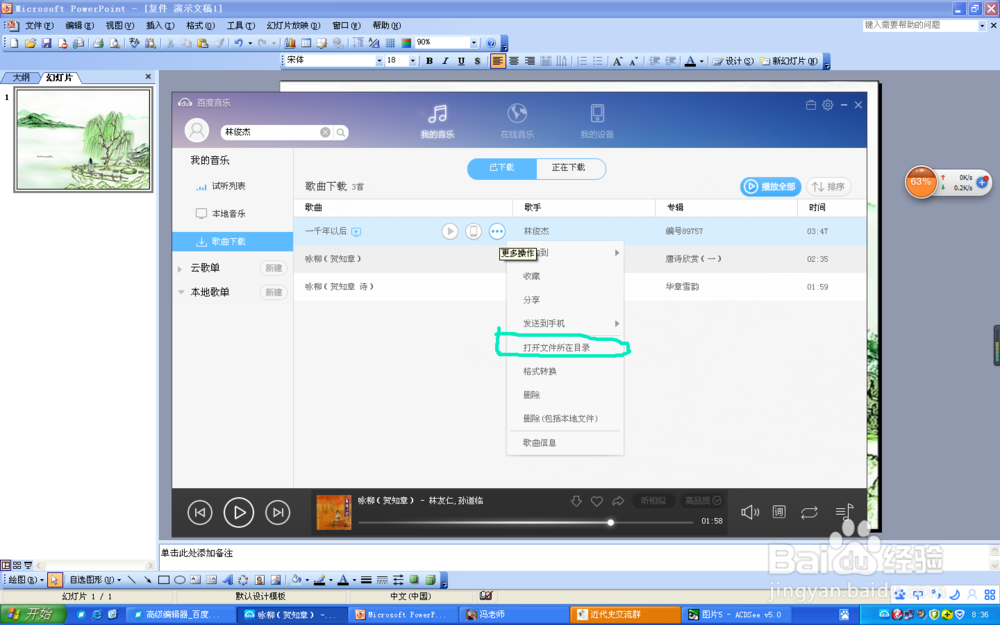Open Baidu Music settings gear icon
Image resolution: width=1000 pixels, height=625 pixels.
click(828, 105)
